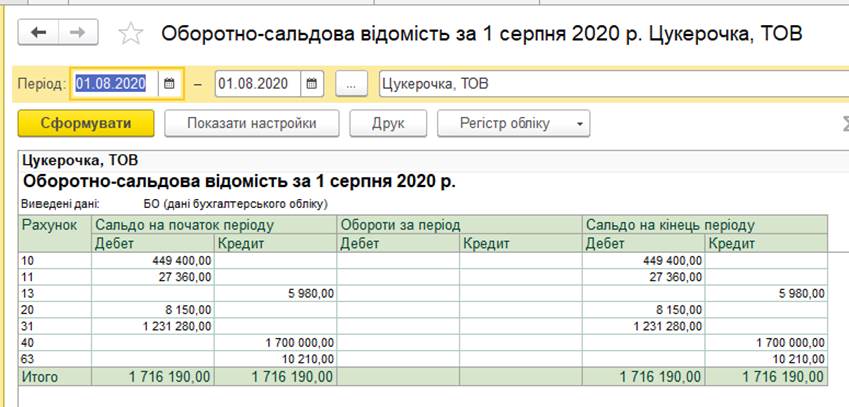Click the Друк button
Image resolution: width=849 pixels, height=407 pixels.
(x=387, y=124)
